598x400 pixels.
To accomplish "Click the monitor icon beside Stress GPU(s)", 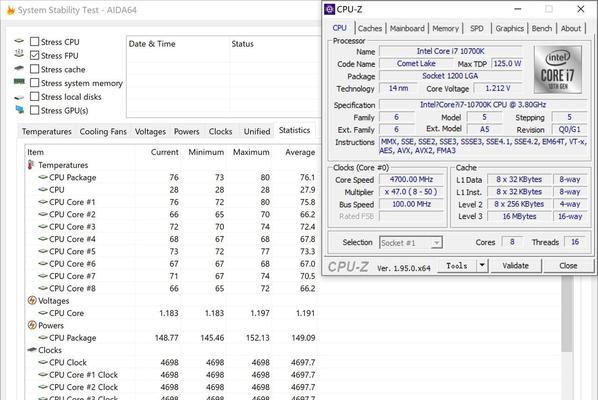I will [19, 110].
